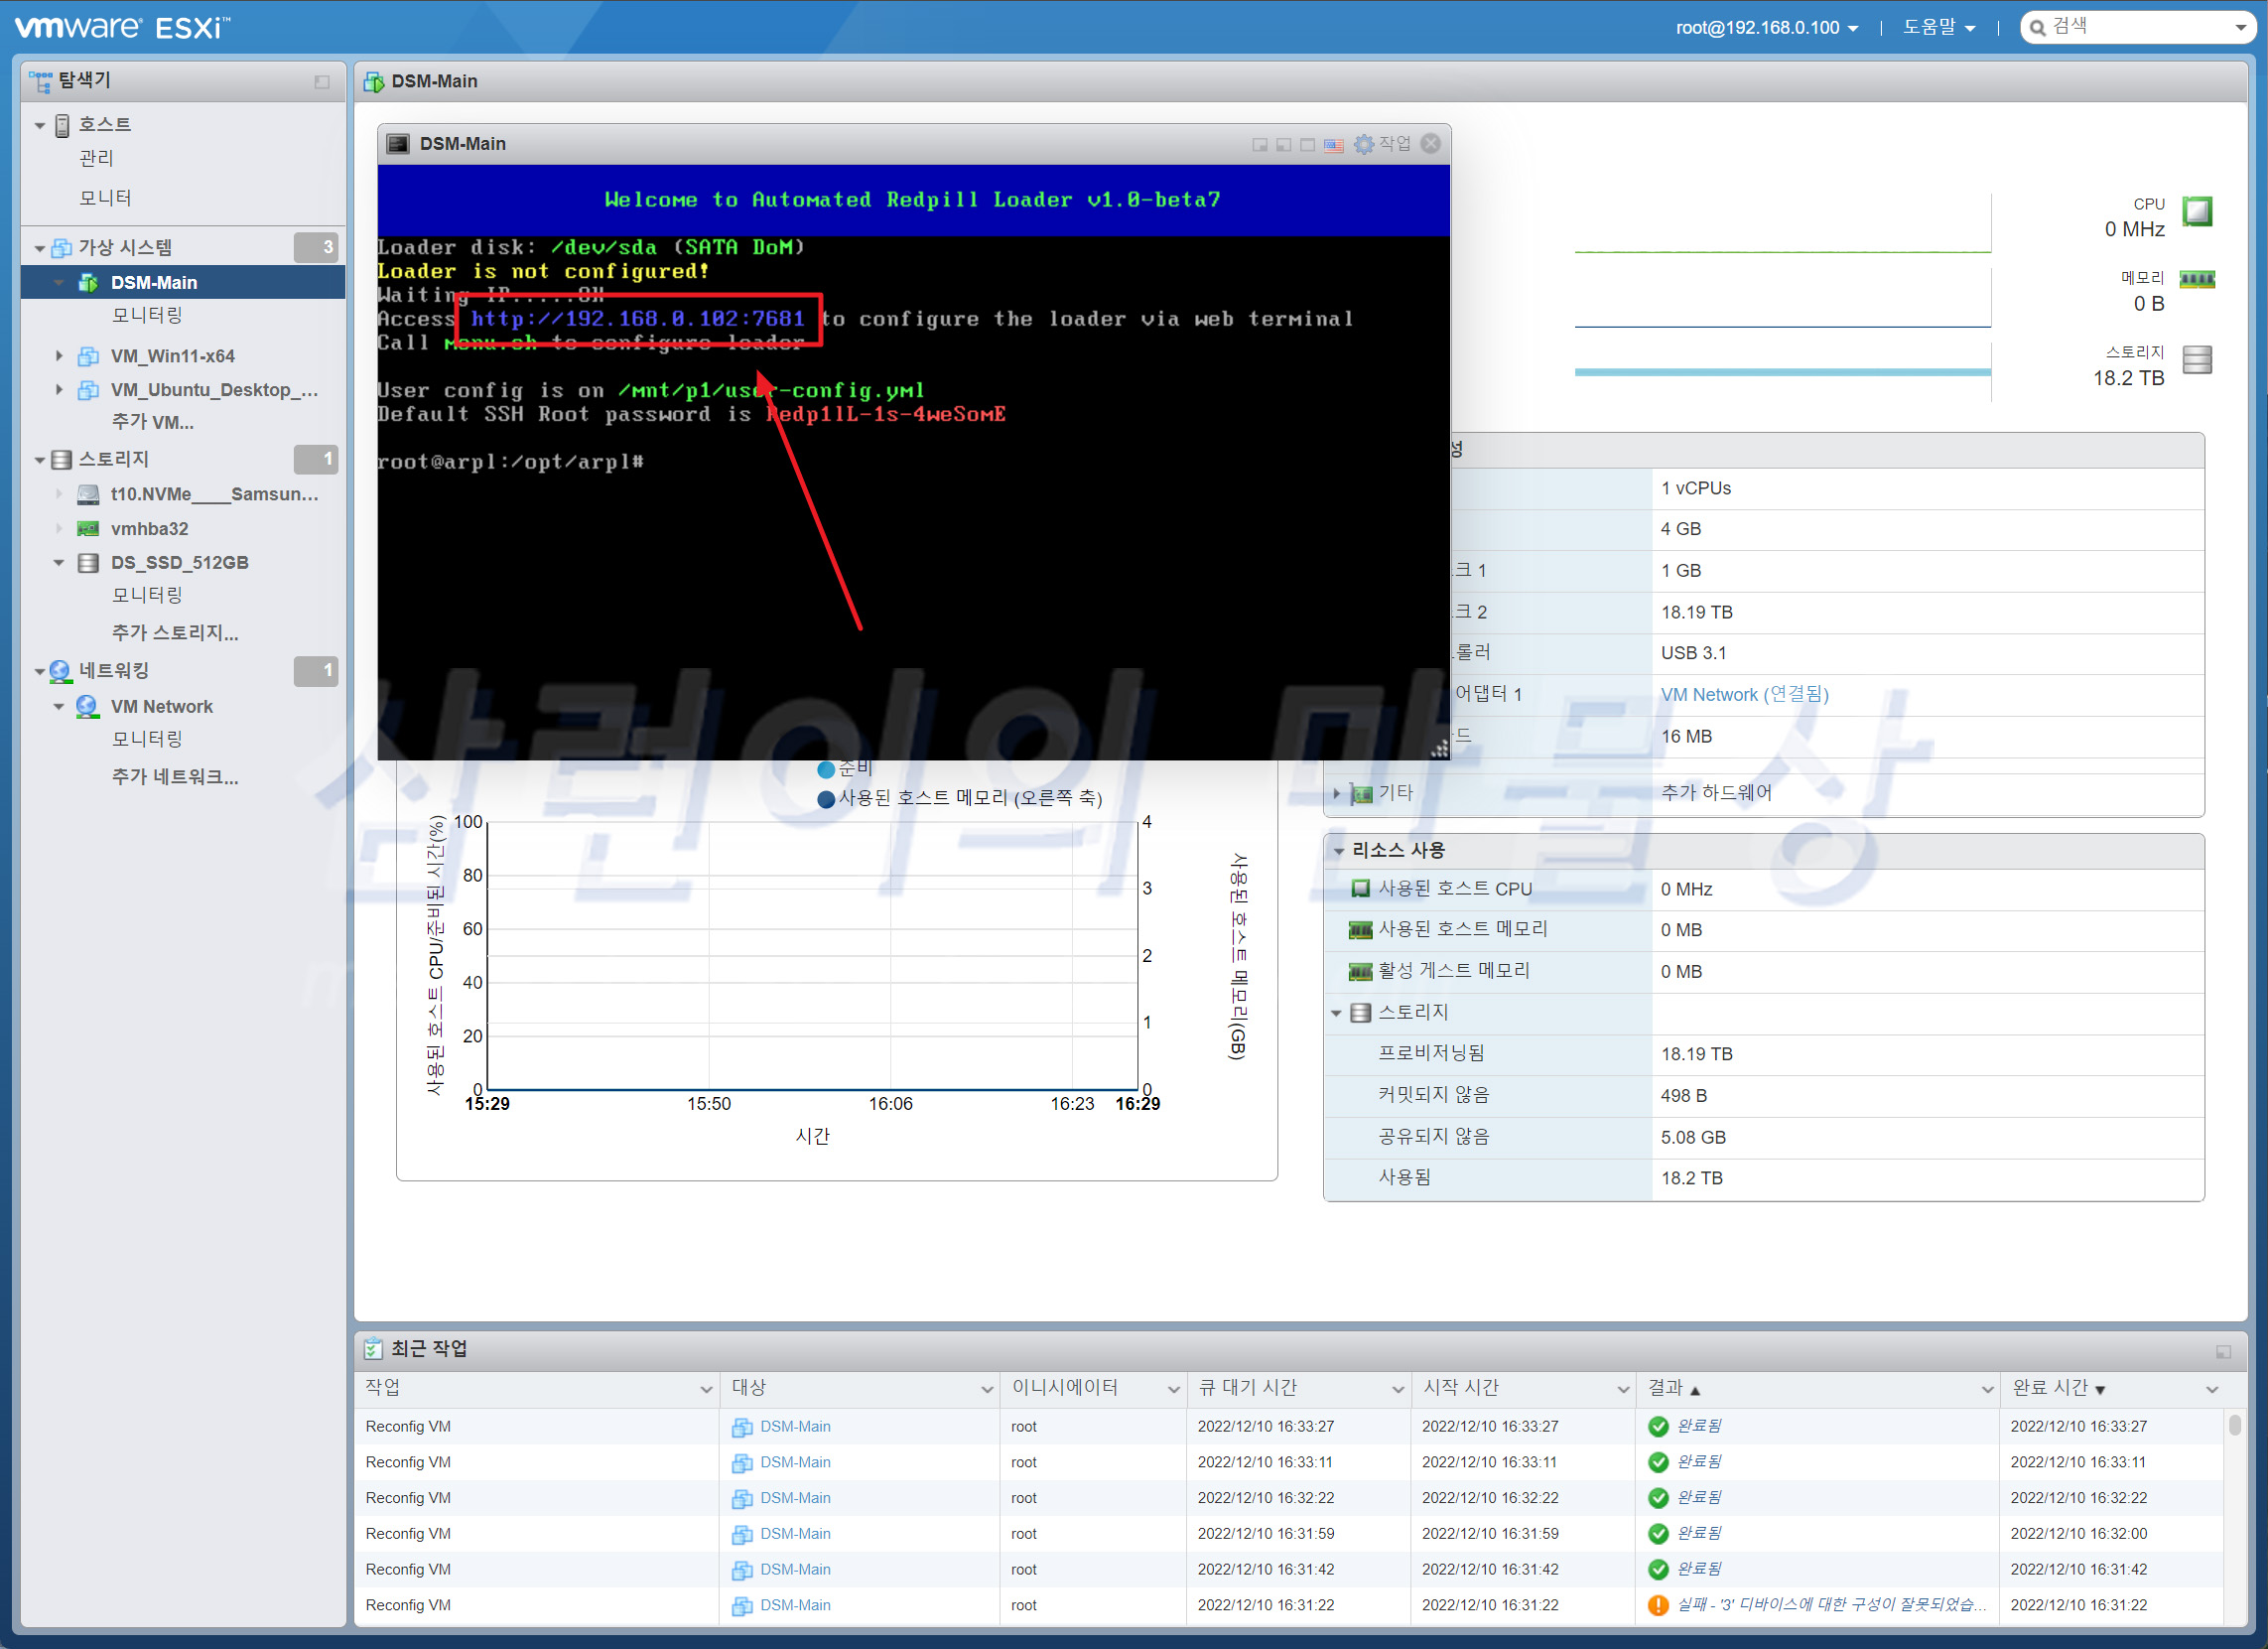Image resolution: width=2268 pixels, height=1649 pixels.
Task: Sort tasks by 결과 column header
Action: pos(1666,1388)
